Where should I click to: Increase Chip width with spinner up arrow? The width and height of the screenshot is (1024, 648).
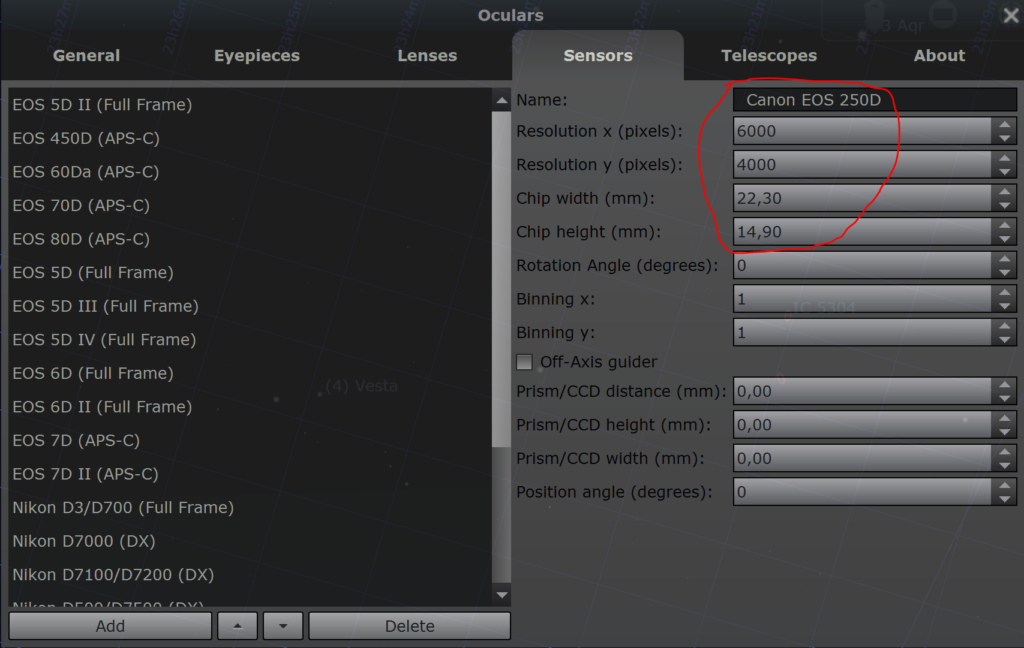point(1004,191)
